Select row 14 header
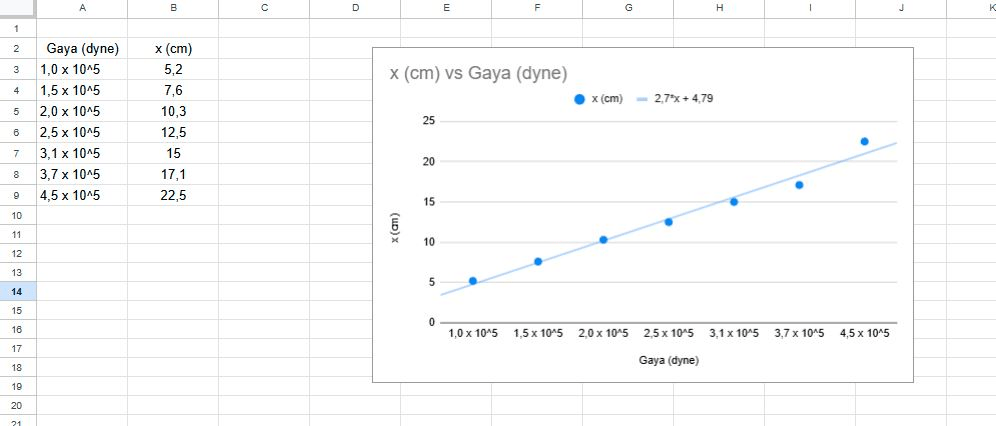The width and height of the screenshot is (996, 426). click(18, 291)
